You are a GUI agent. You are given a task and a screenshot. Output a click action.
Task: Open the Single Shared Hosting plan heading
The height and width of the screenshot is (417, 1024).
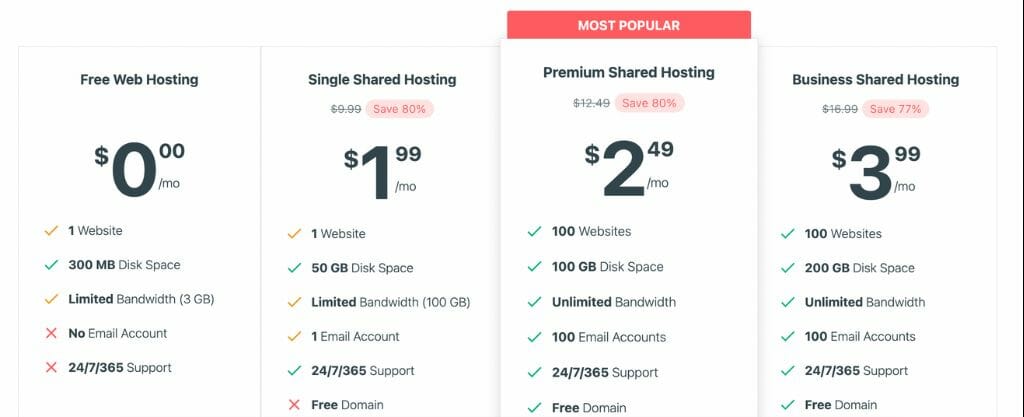pos(382,80)
